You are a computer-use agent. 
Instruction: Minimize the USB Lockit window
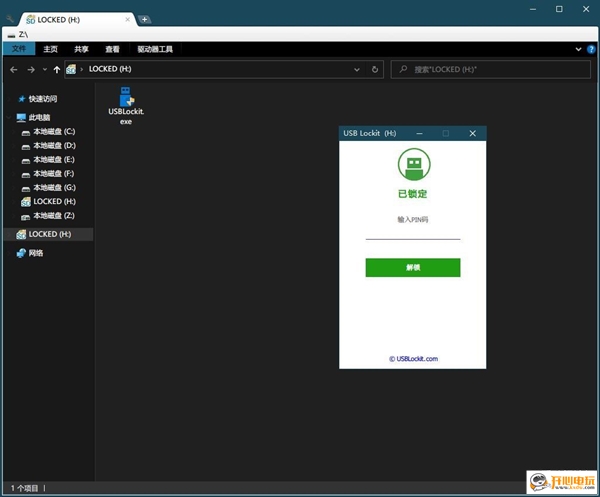[419, 134]
